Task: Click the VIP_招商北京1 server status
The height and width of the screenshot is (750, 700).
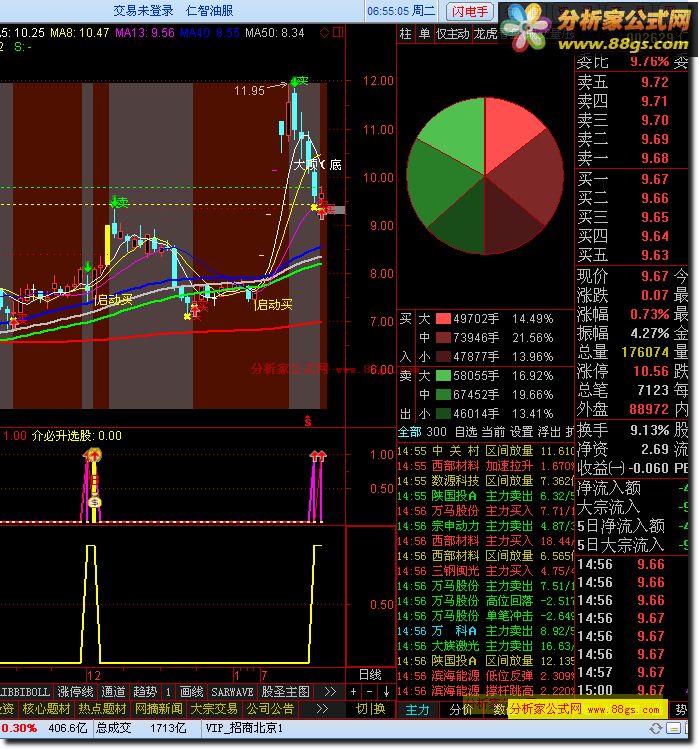Action: tap(244, 728)
